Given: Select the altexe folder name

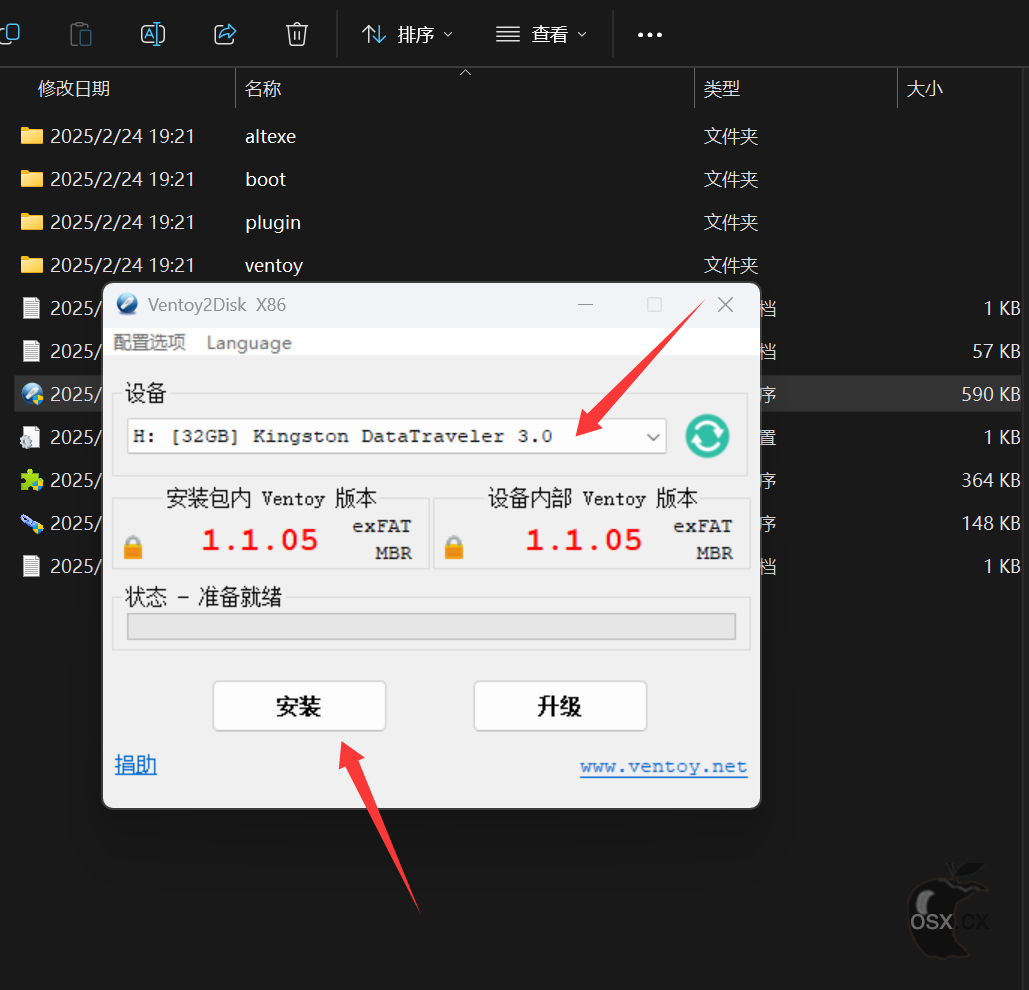Looking at the screenshot, I should (270, 136).
